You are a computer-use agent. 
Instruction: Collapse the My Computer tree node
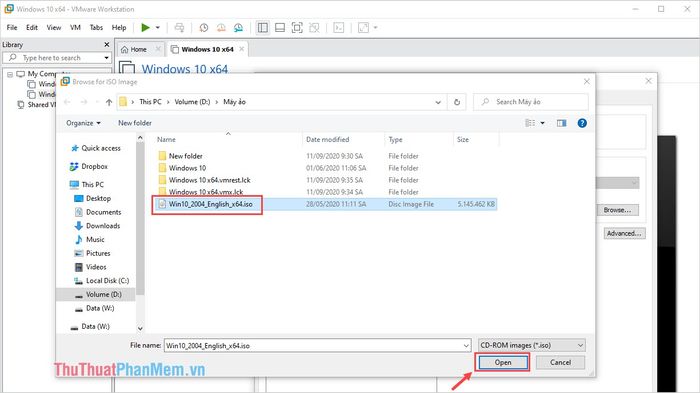[10, 74]
